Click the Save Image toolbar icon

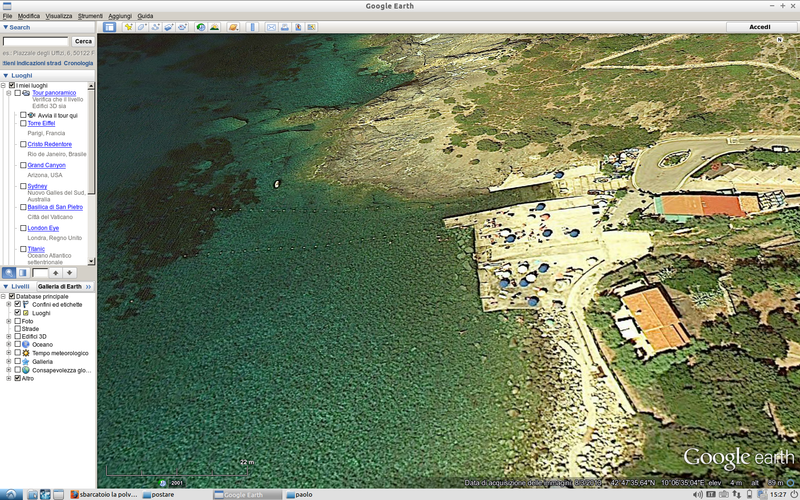pyautogui.click(x=298, y=27)
